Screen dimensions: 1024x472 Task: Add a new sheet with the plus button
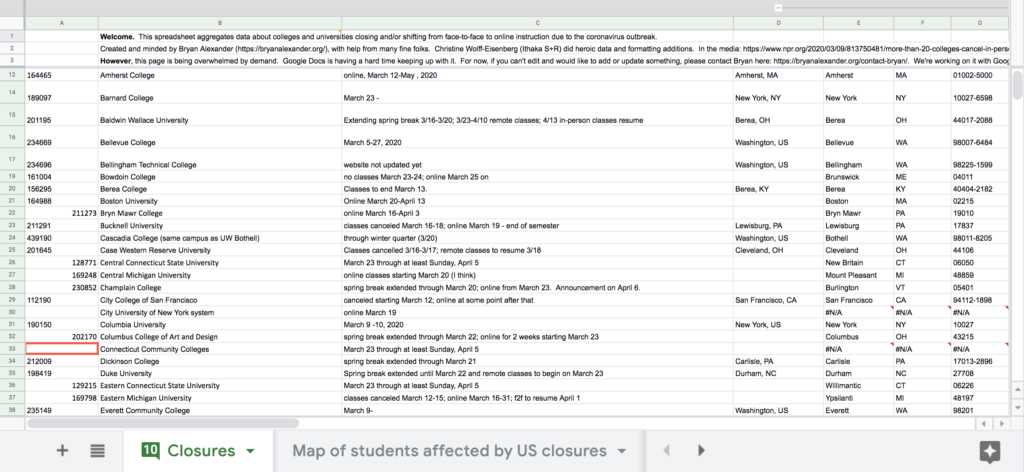(x=62, y=450)
